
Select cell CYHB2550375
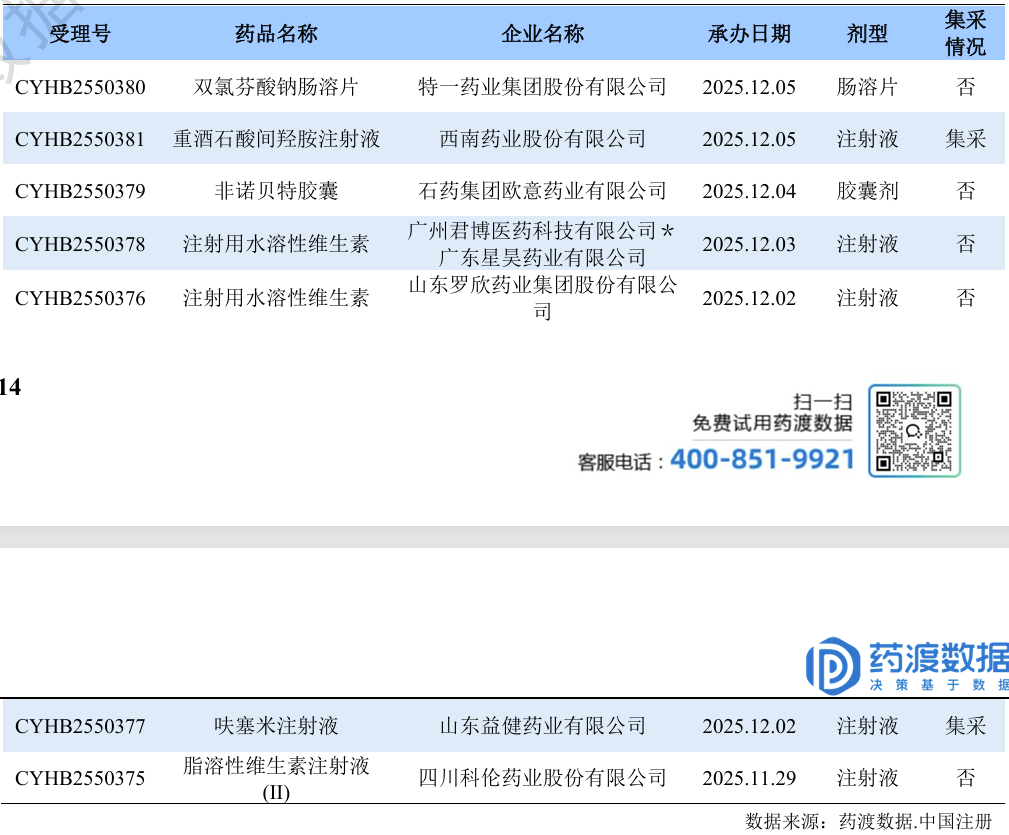click(x=80, y=778)
